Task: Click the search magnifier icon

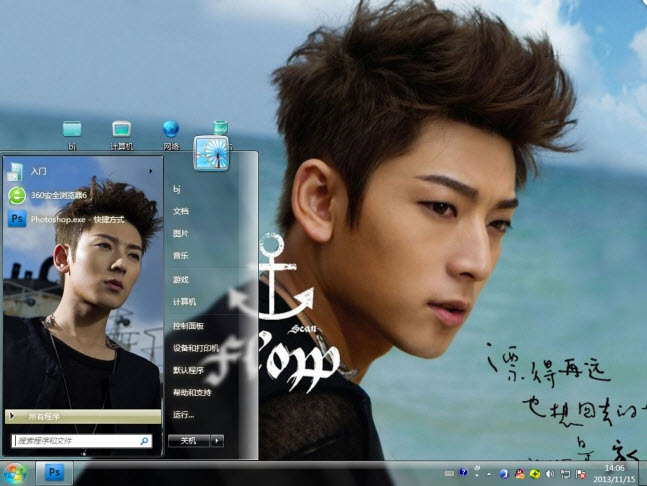Action: [144, 441]
